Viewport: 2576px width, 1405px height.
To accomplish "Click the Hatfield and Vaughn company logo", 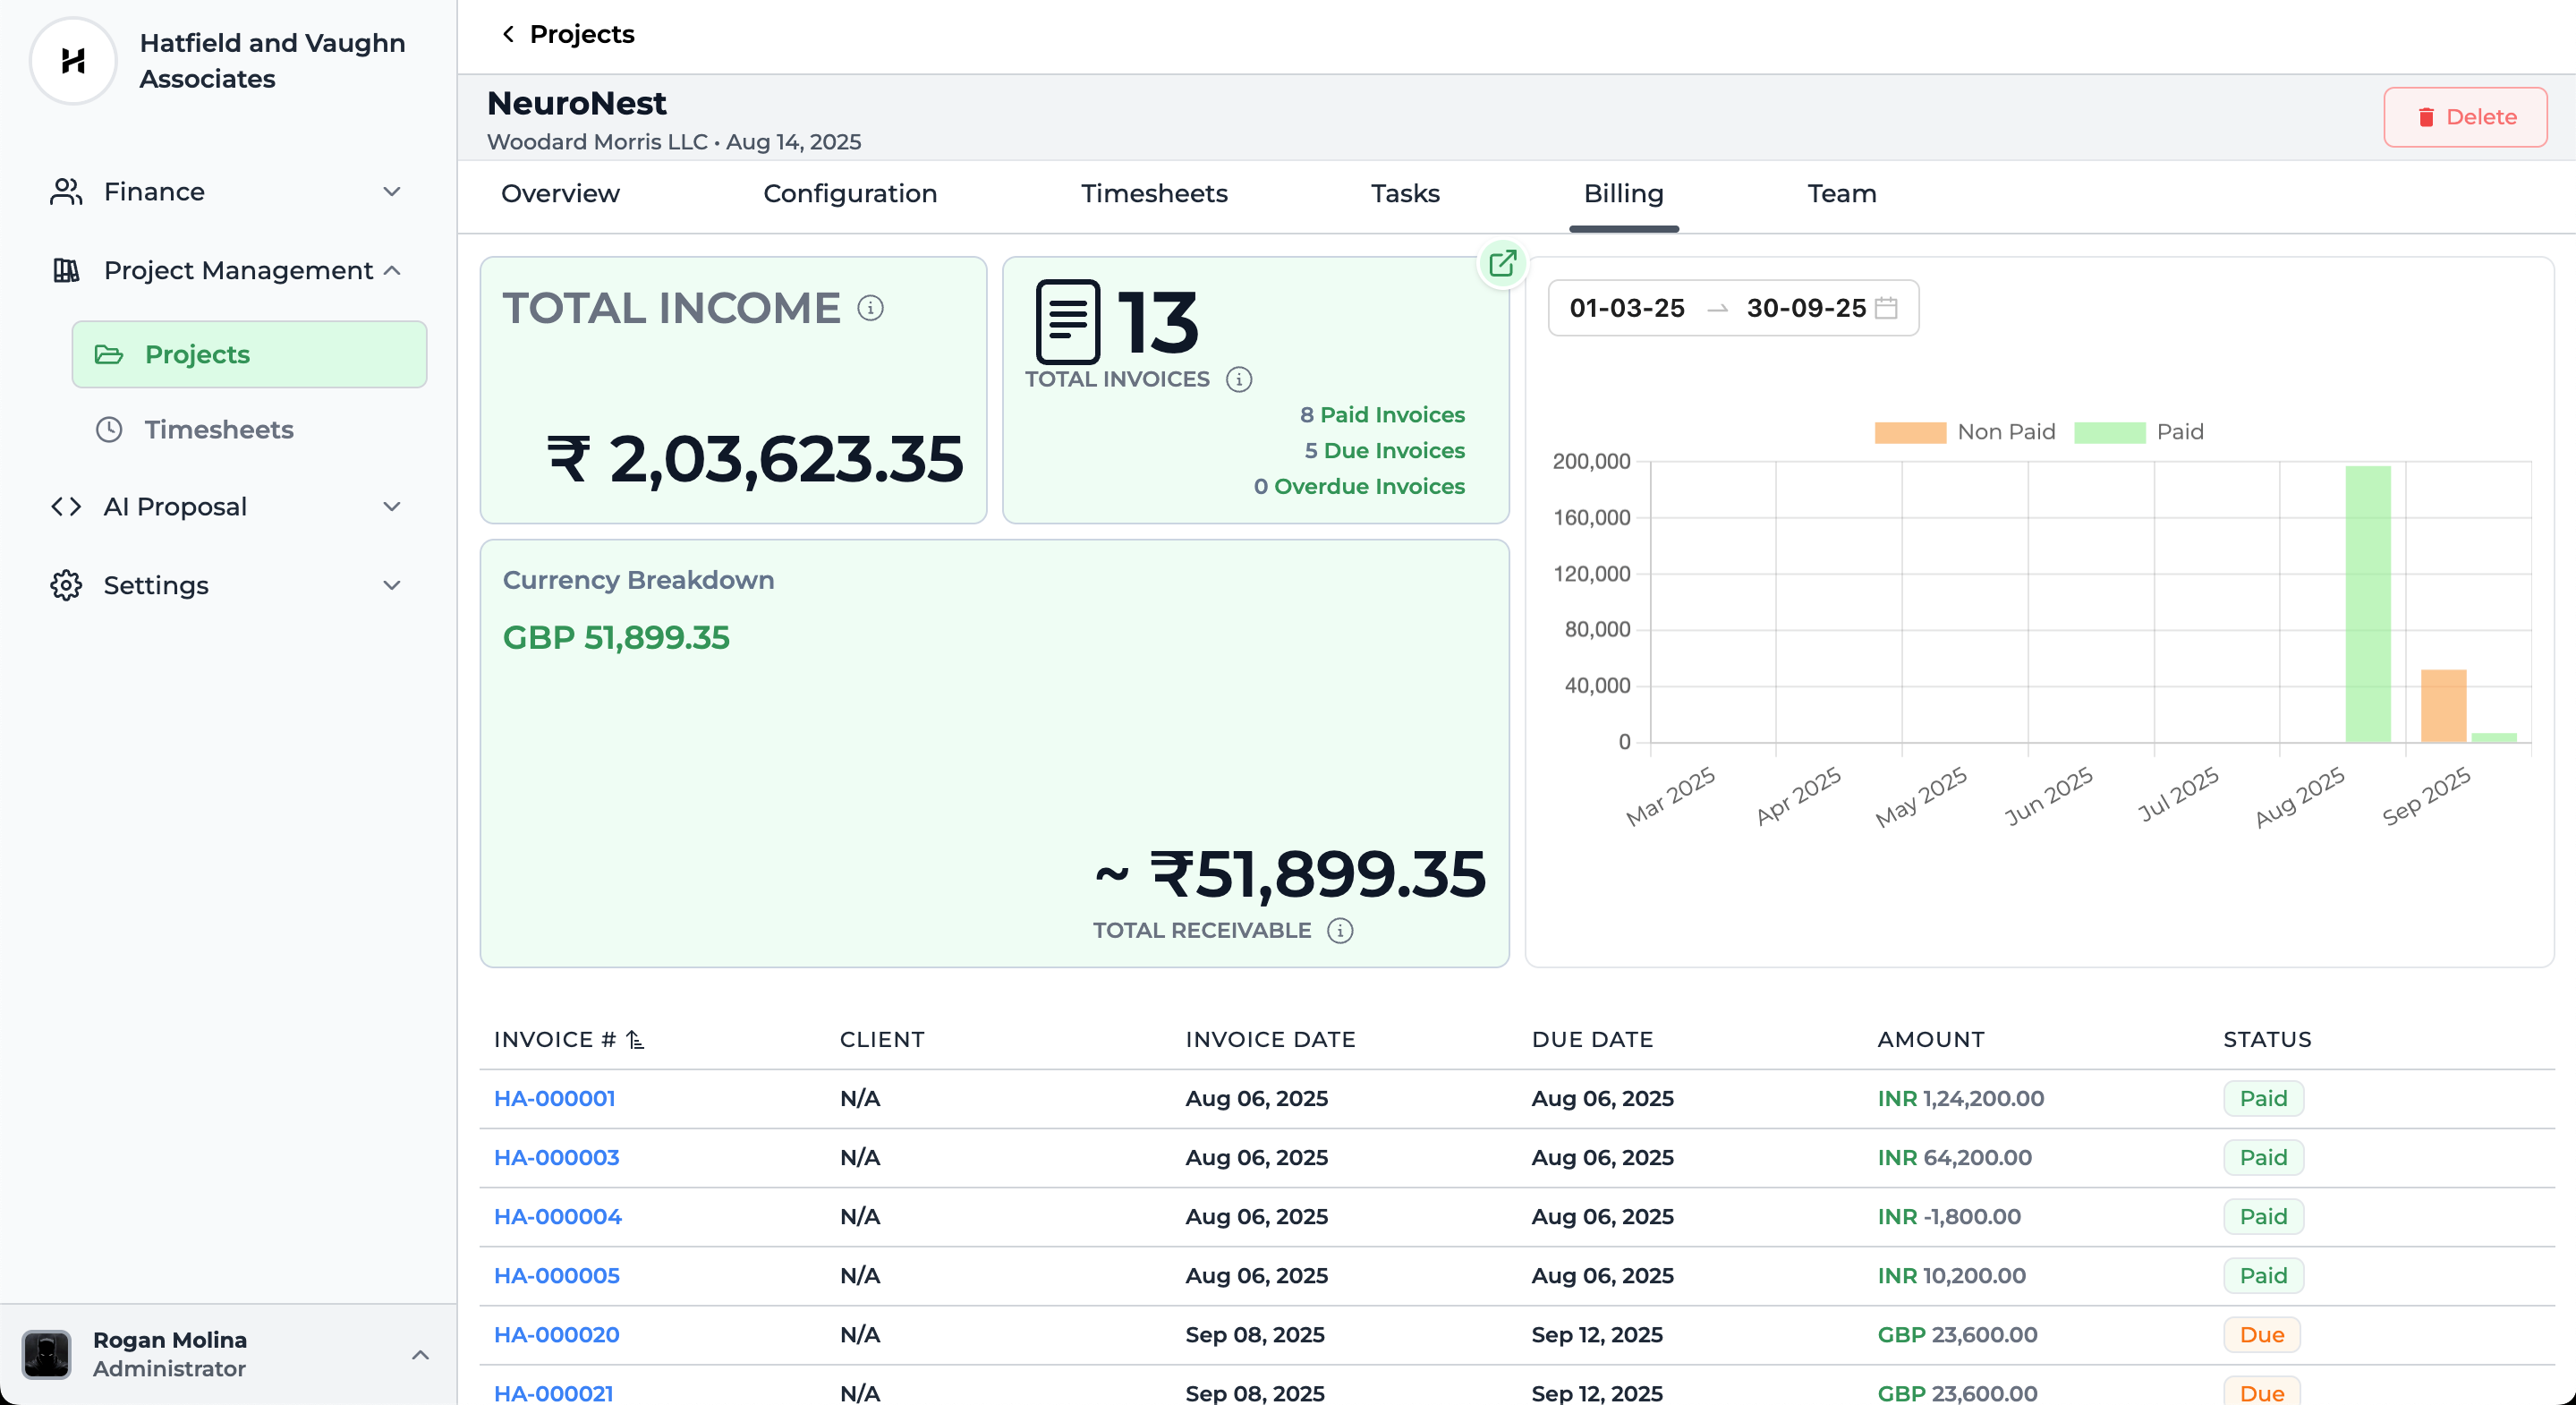I will tap(73, 61).
